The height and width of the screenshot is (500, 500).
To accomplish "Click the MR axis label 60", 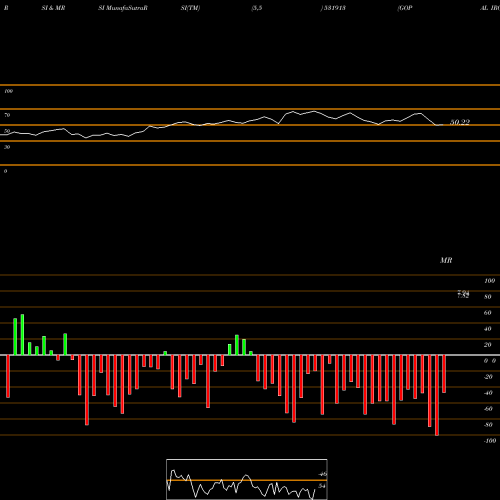I will [488, 313].
